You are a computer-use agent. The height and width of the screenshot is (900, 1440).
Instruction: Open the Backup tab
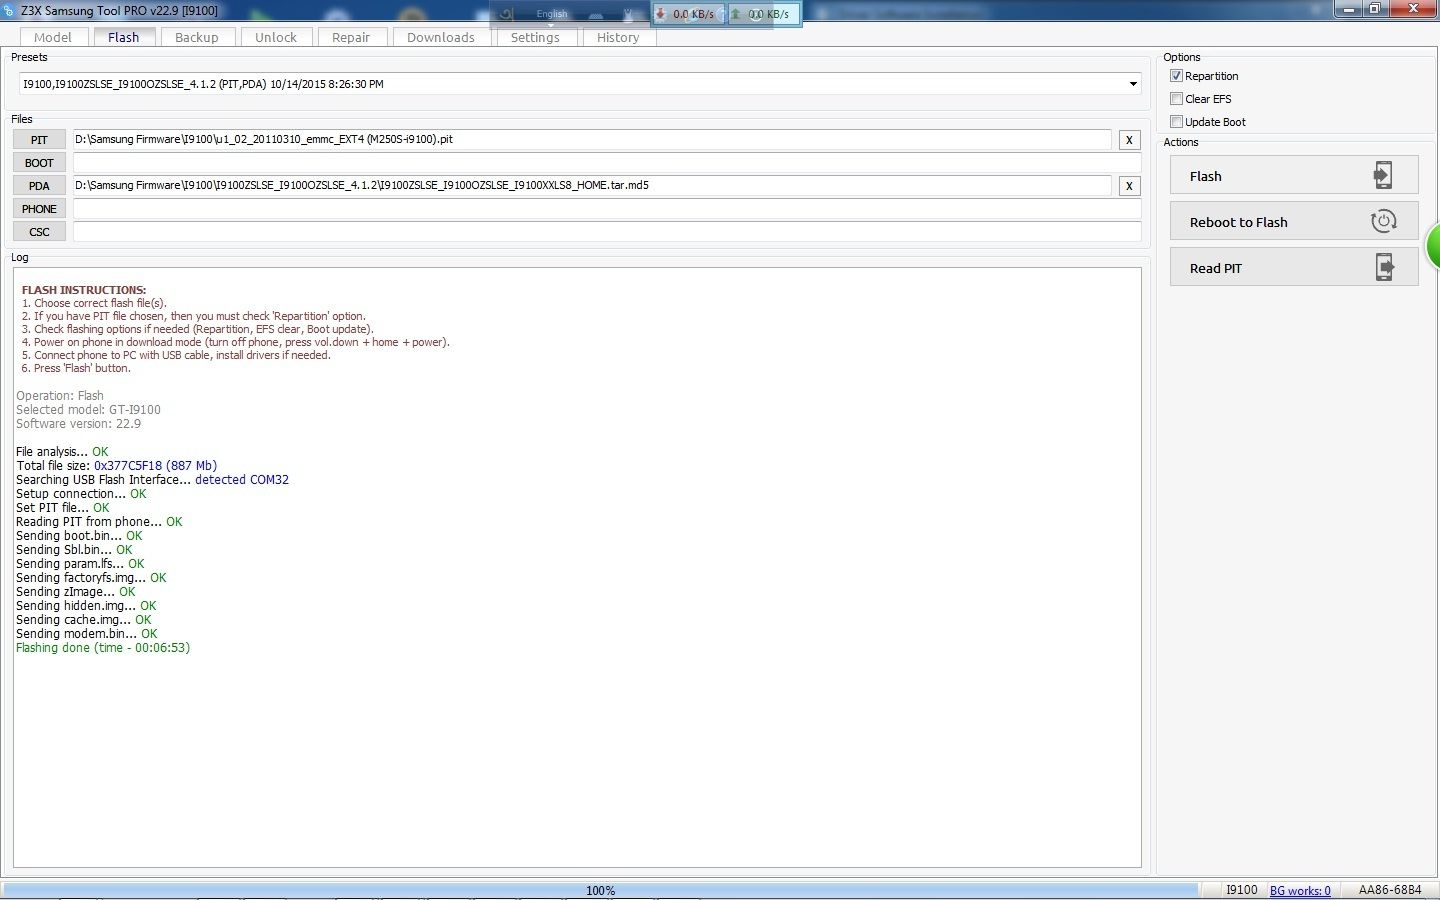tap(197, 37)
